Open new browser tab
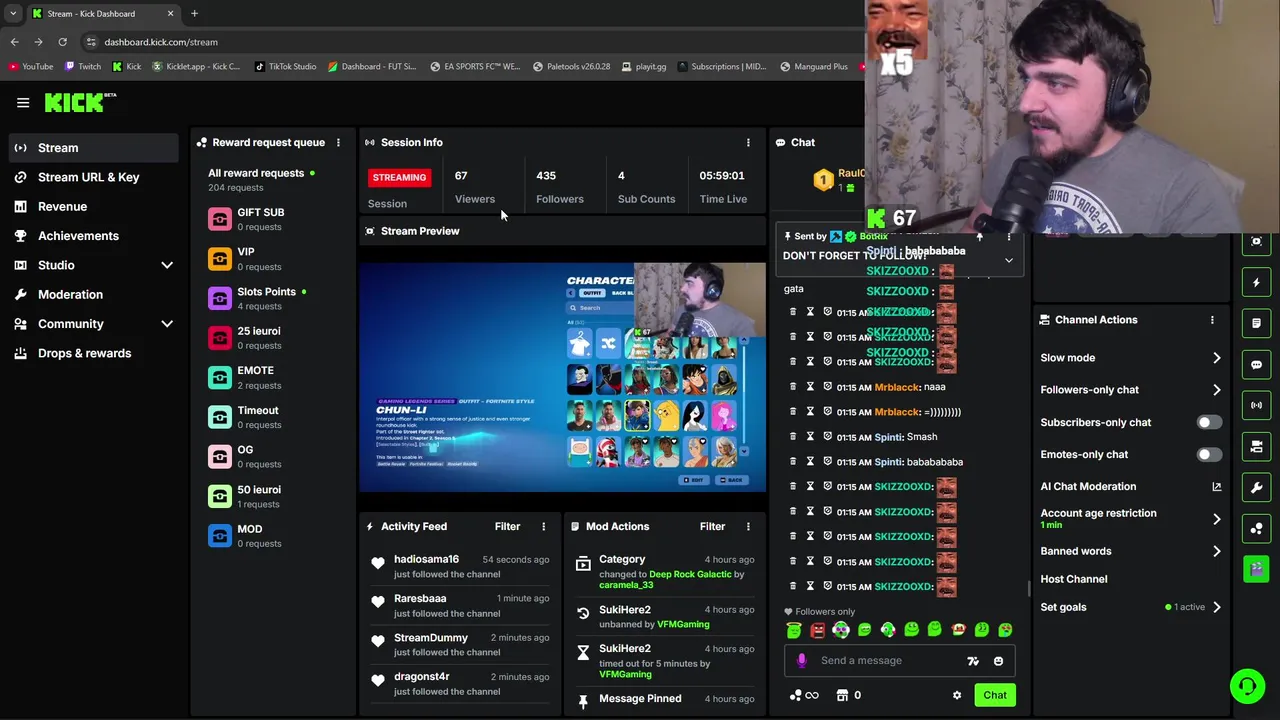The width and height of the screenshot is (1280, 720). click(x=194, y=14)
